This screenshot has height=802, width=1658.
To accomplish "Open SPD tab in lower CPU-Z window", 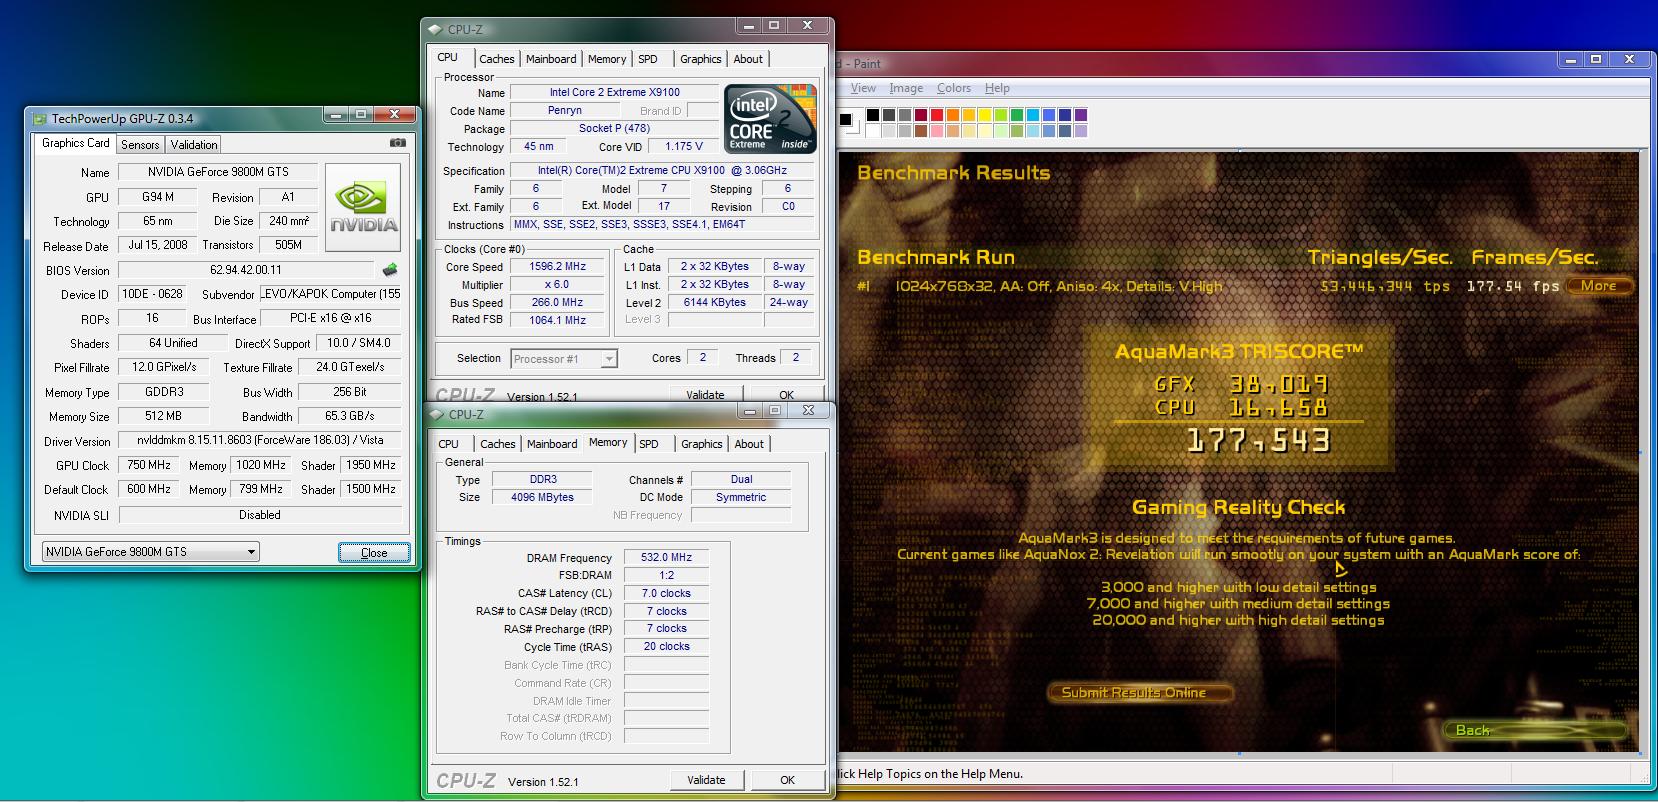I will [x=649, y=444].
